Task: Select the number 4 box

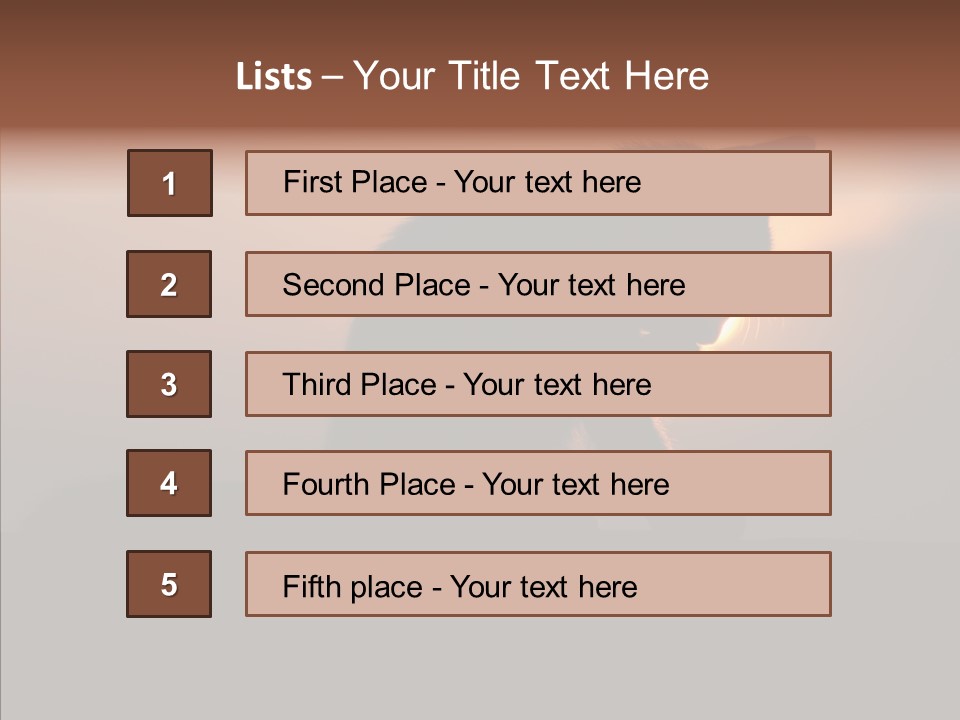Action: [x=169, y=484]
